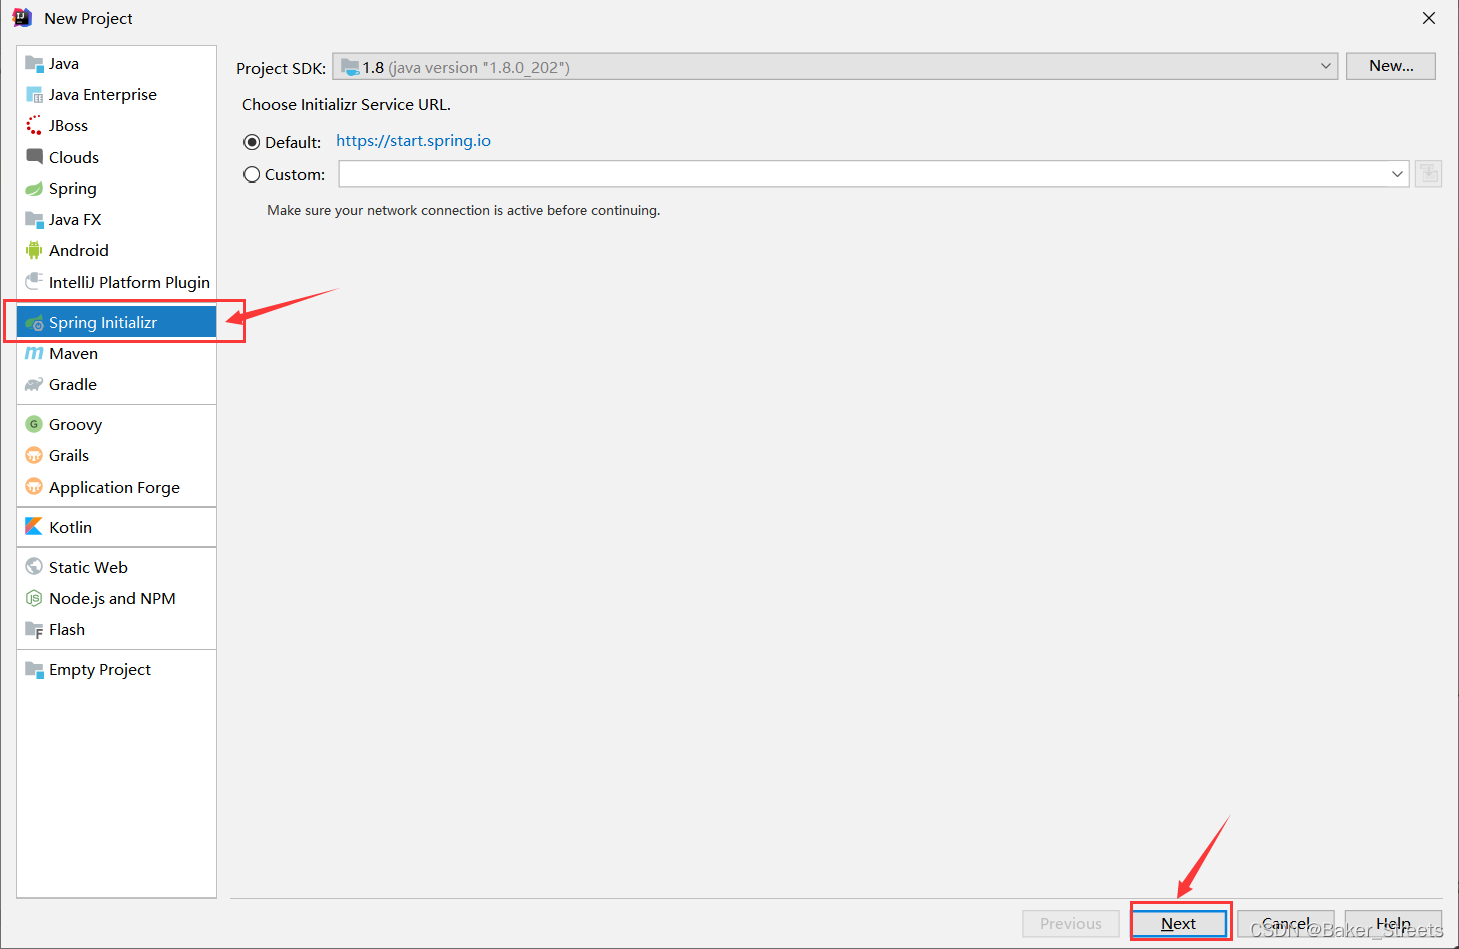Click the Gradle elephant icon

pyautogui.click(x=34, y=385)
